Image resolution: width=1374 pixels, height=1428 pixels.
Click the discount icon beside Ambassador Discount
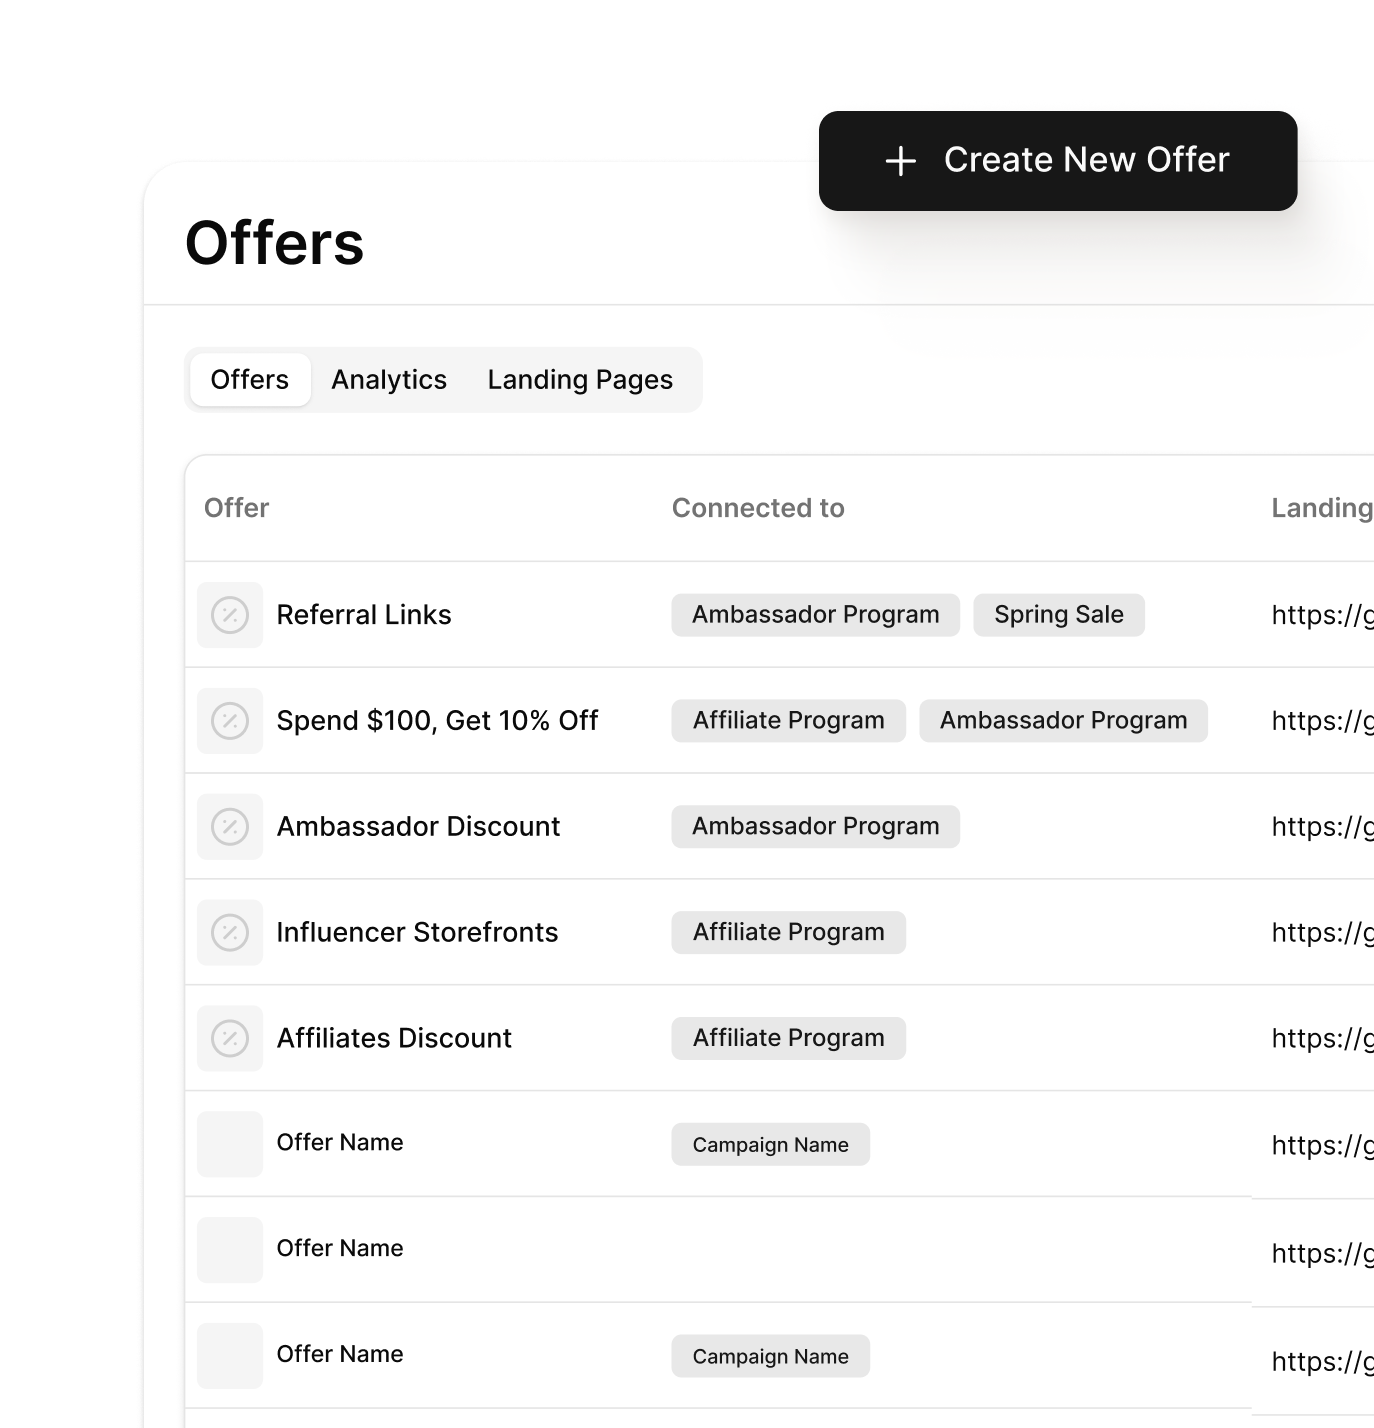coord(230,827)
